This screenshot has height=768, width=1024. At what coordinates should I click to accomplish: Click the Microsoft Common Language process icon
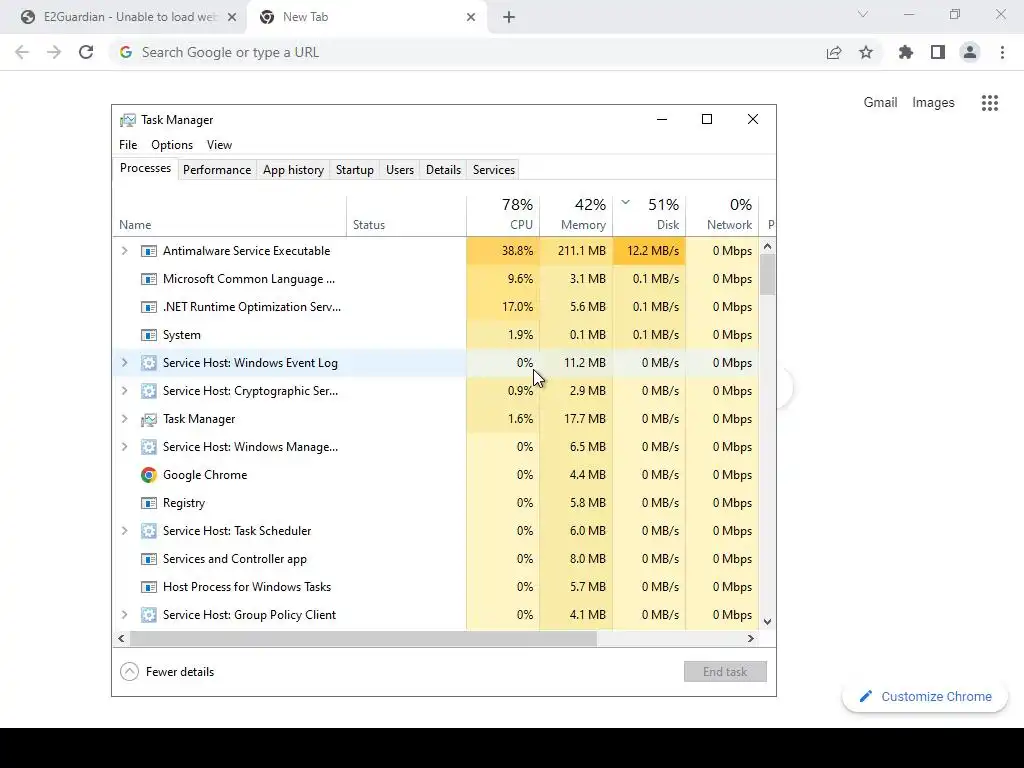click(x=149, y=279)
